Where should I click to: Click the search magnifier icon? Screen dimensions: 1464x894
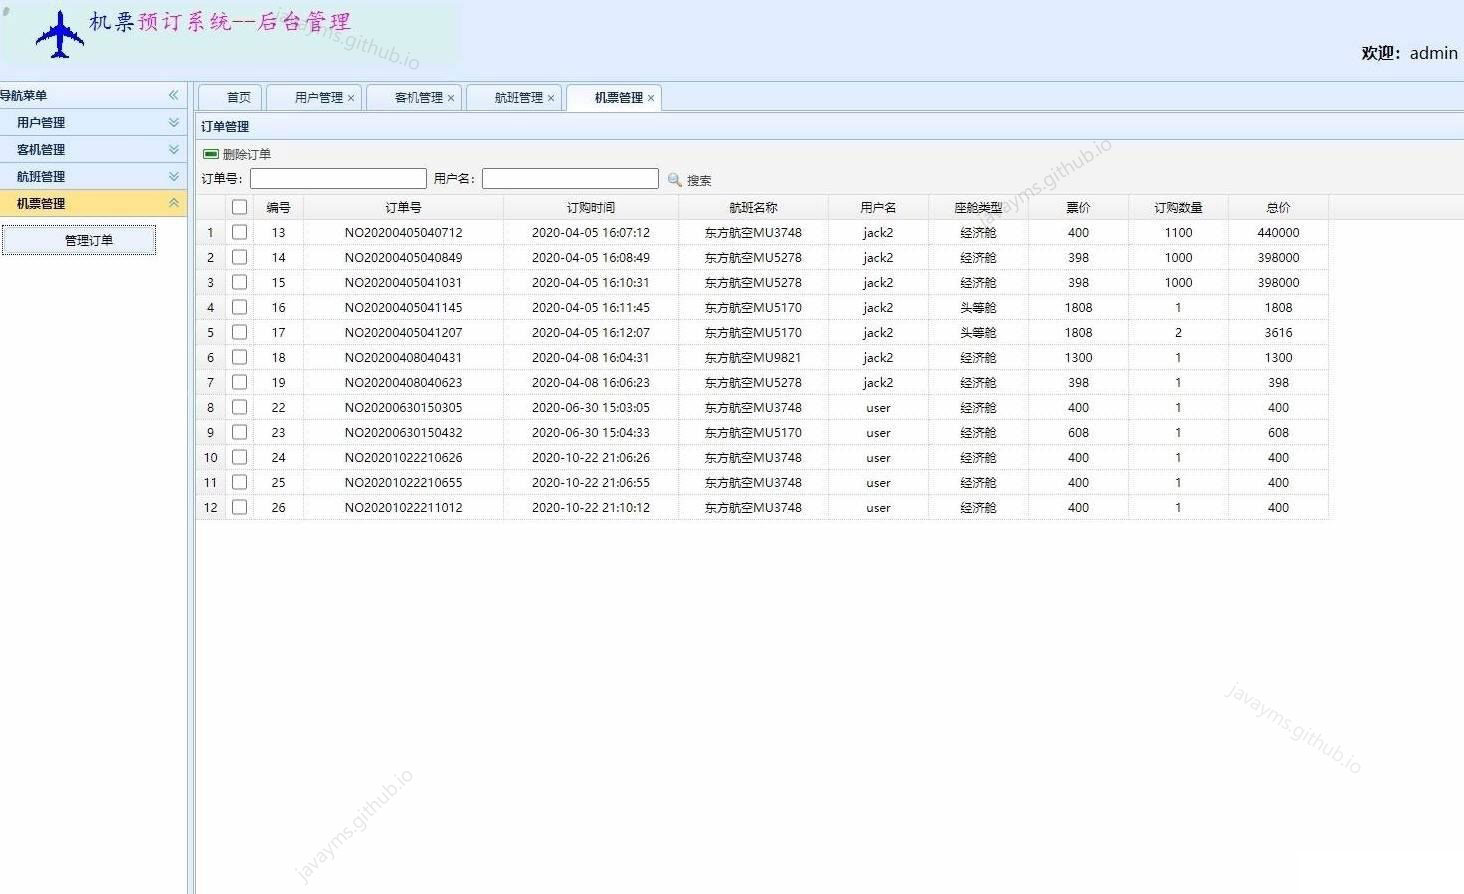[675, 180]
